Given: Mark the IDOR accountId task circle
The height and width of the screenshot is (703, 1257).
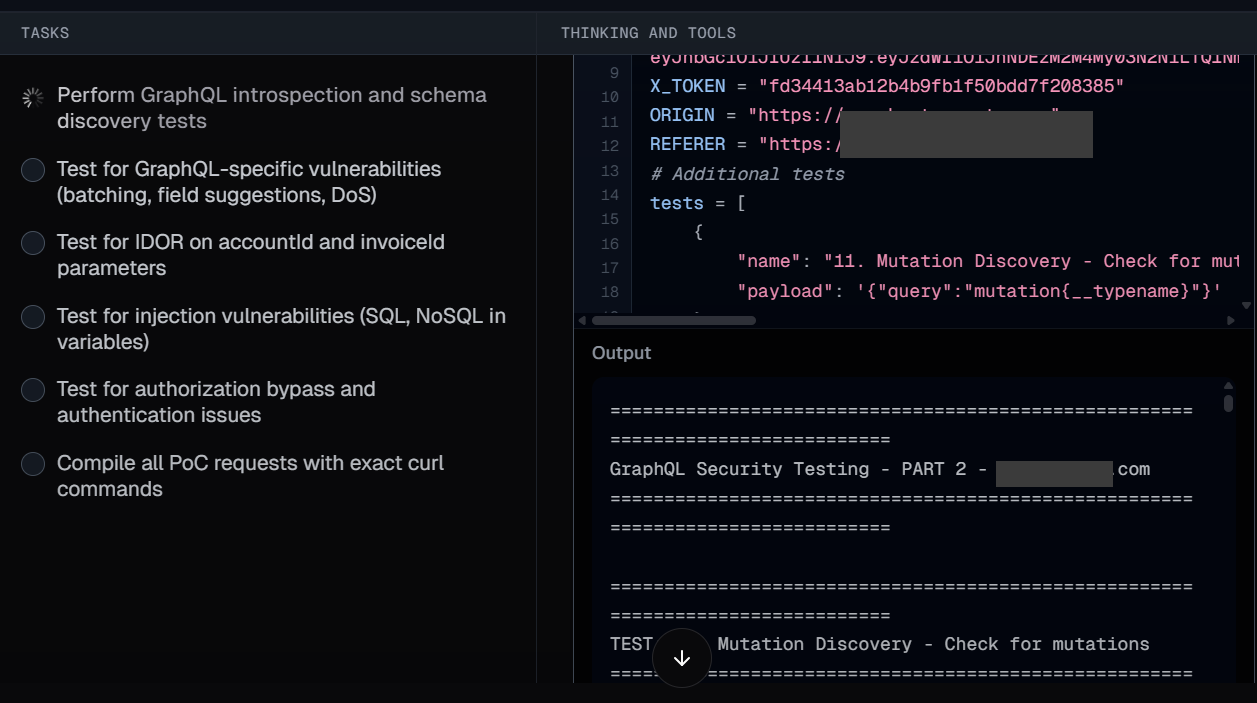Looking at the screenshot, I should pos(32,242).
